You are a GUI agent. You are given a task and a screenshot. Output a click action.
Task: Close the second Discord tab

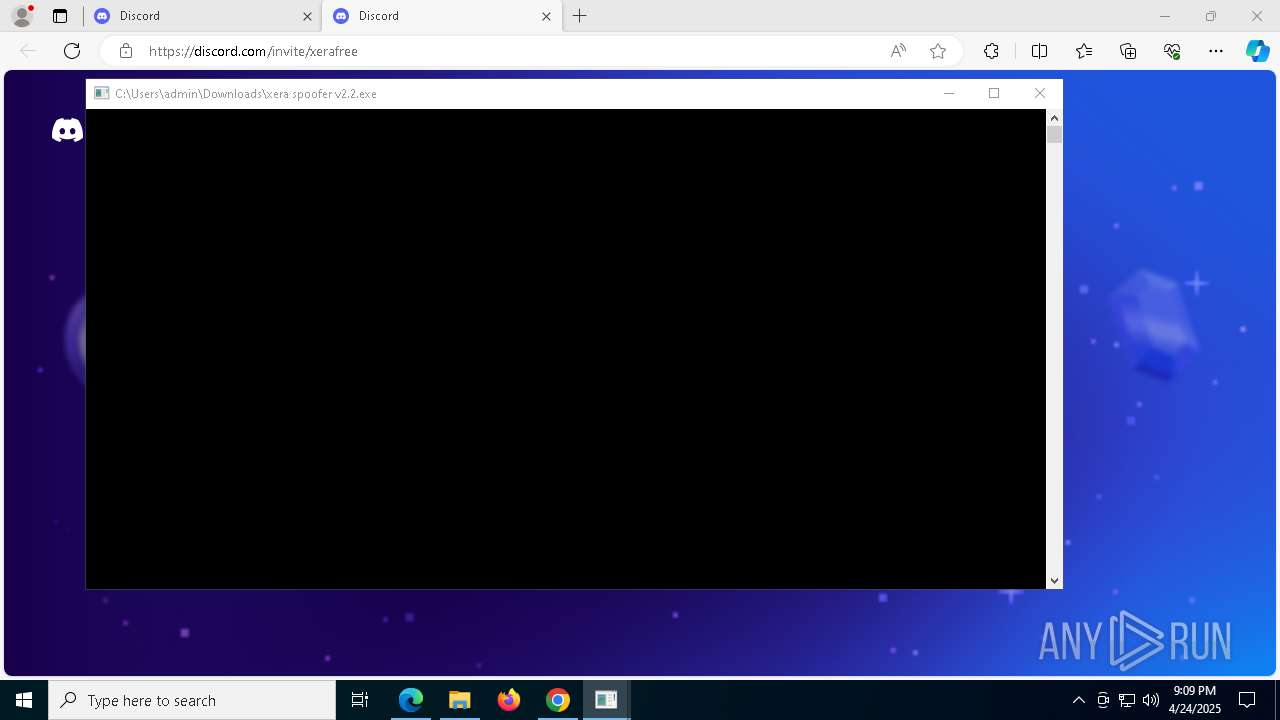(546, 16)
